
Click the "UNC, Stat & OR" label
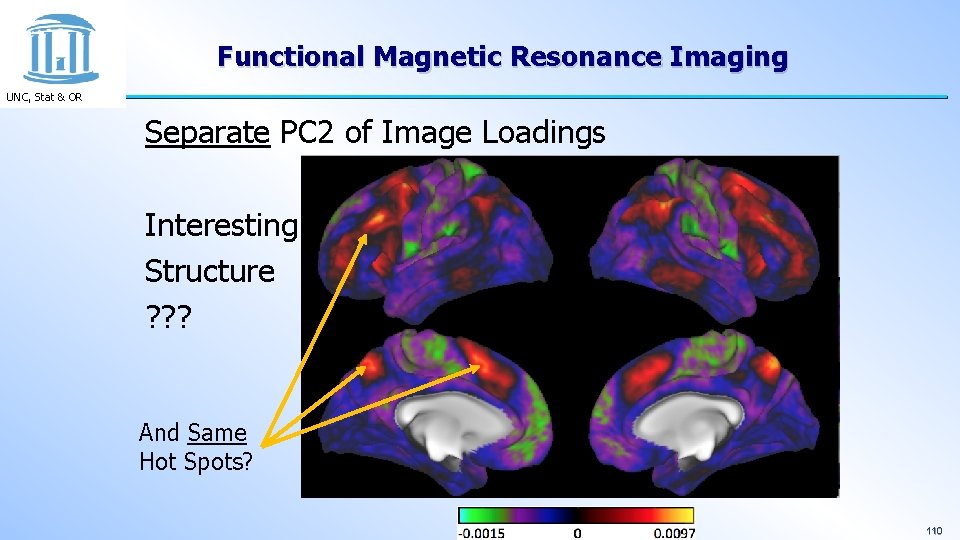(44, 97)
